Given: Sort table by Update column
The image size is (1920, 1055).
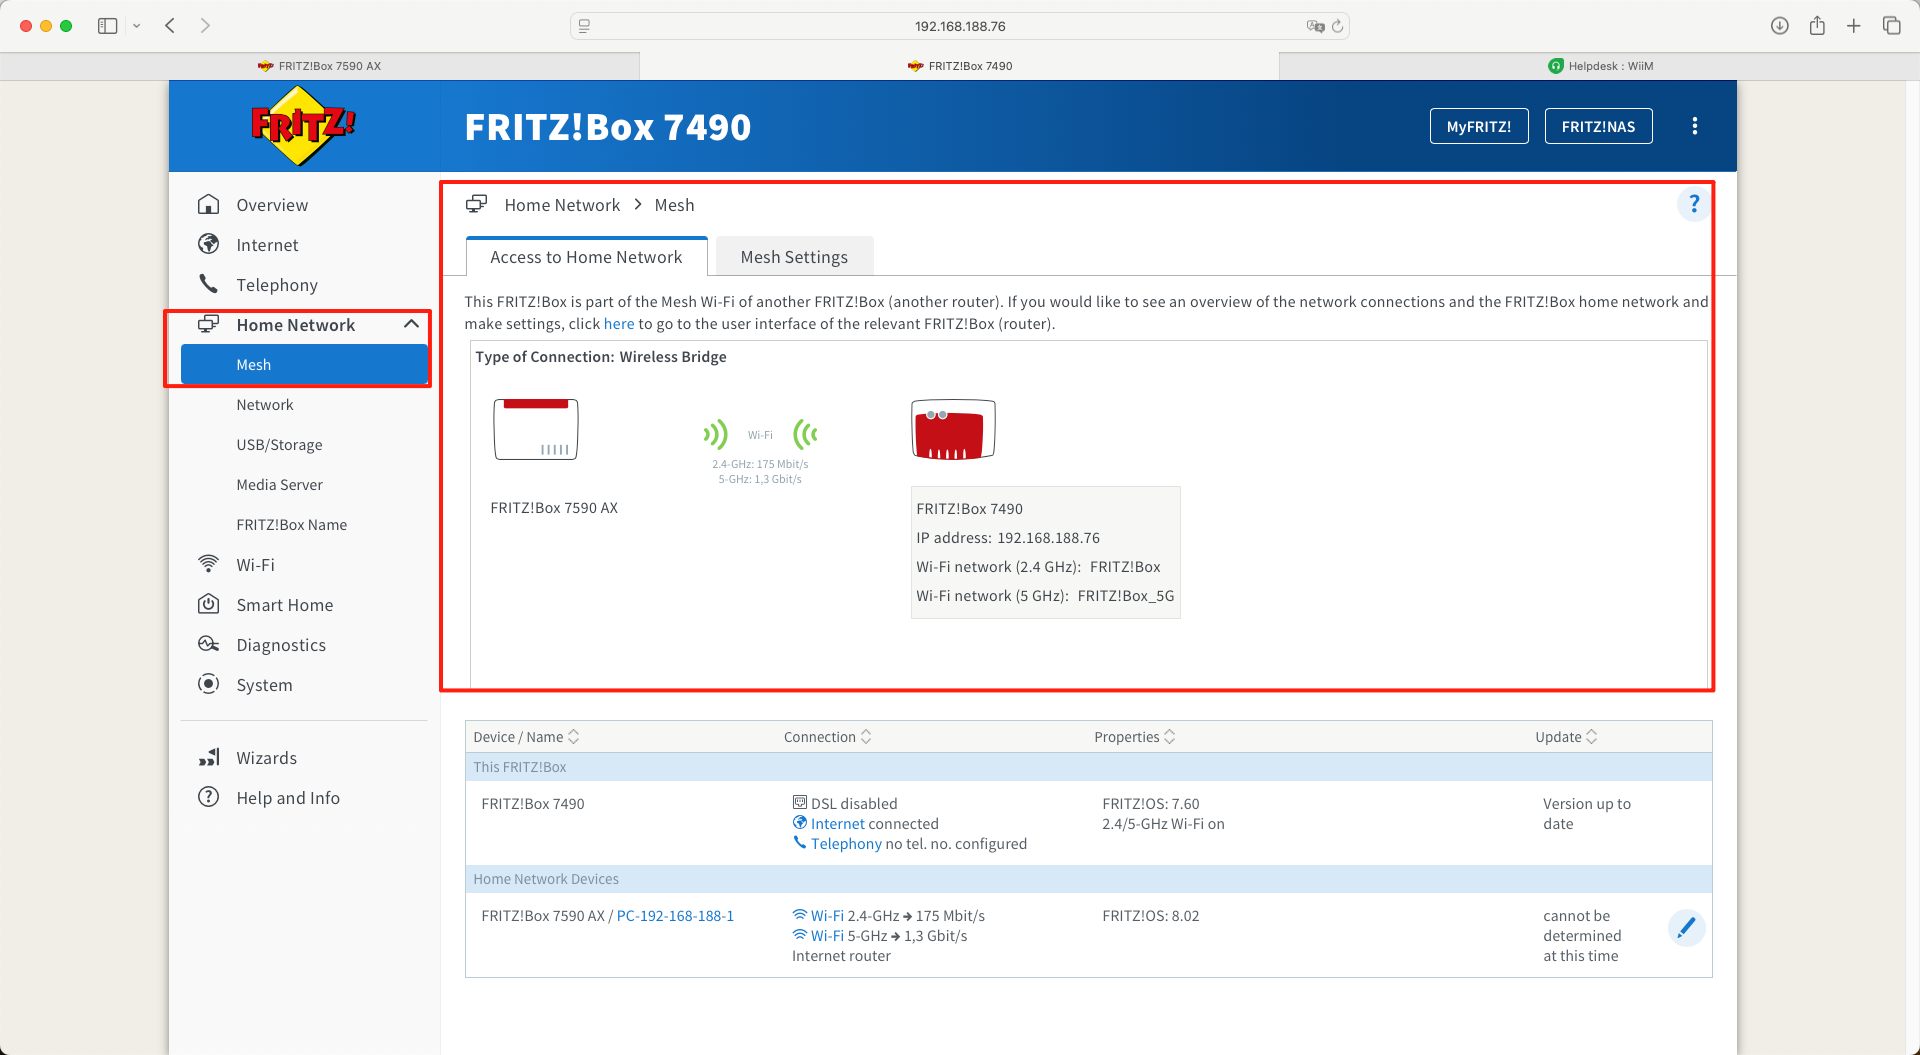Looking at the screenshot, I should 1566,737.
